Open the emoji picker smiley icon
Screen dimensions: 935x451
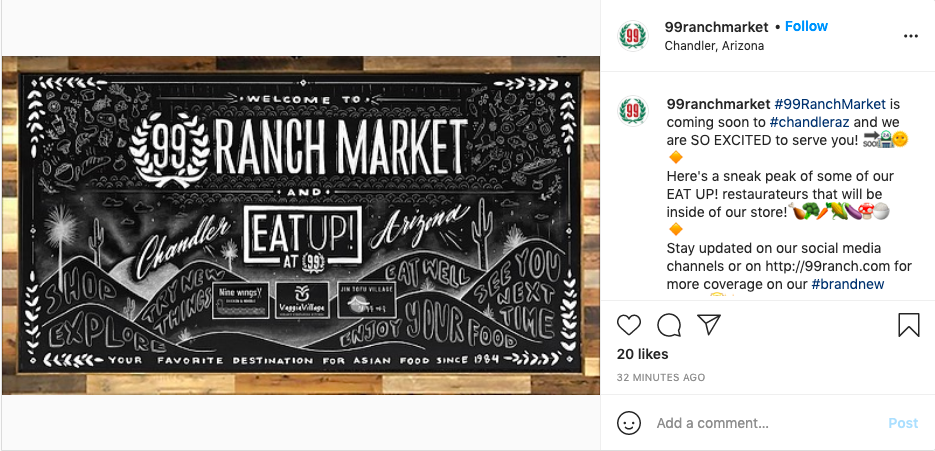629,423
